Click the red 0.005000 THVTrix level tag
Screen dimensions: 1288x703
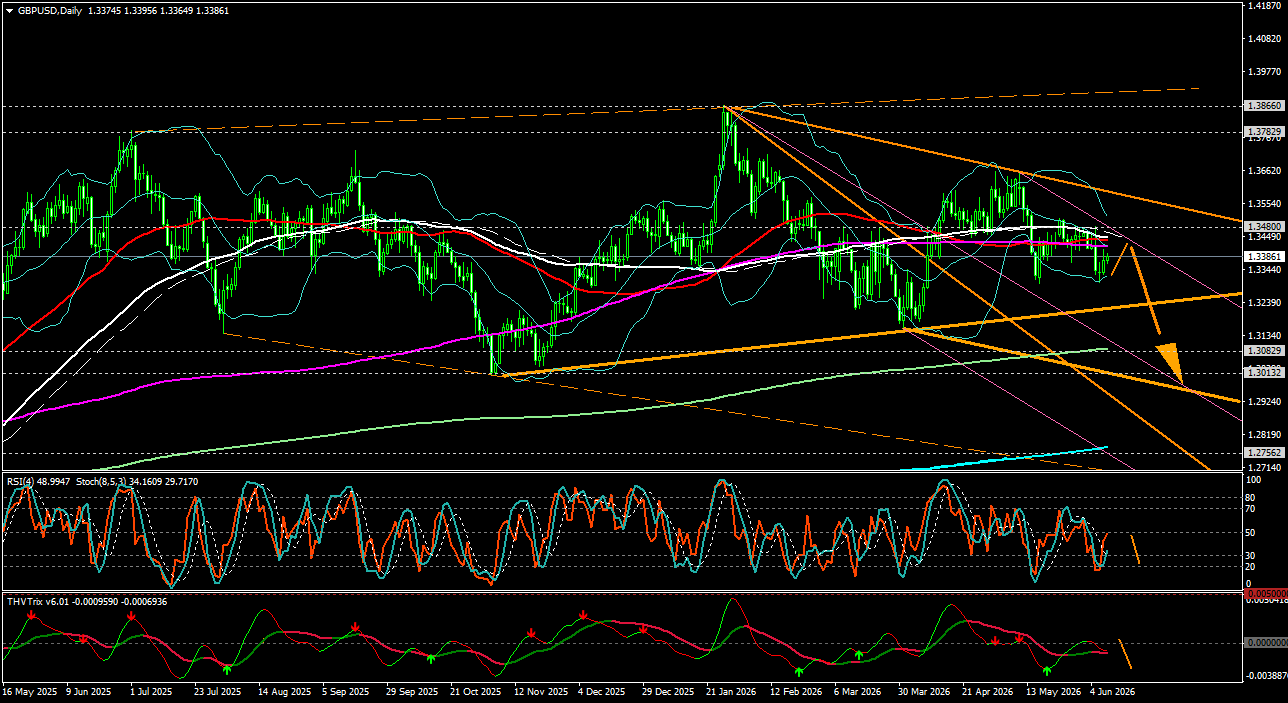pos(1264,592)
